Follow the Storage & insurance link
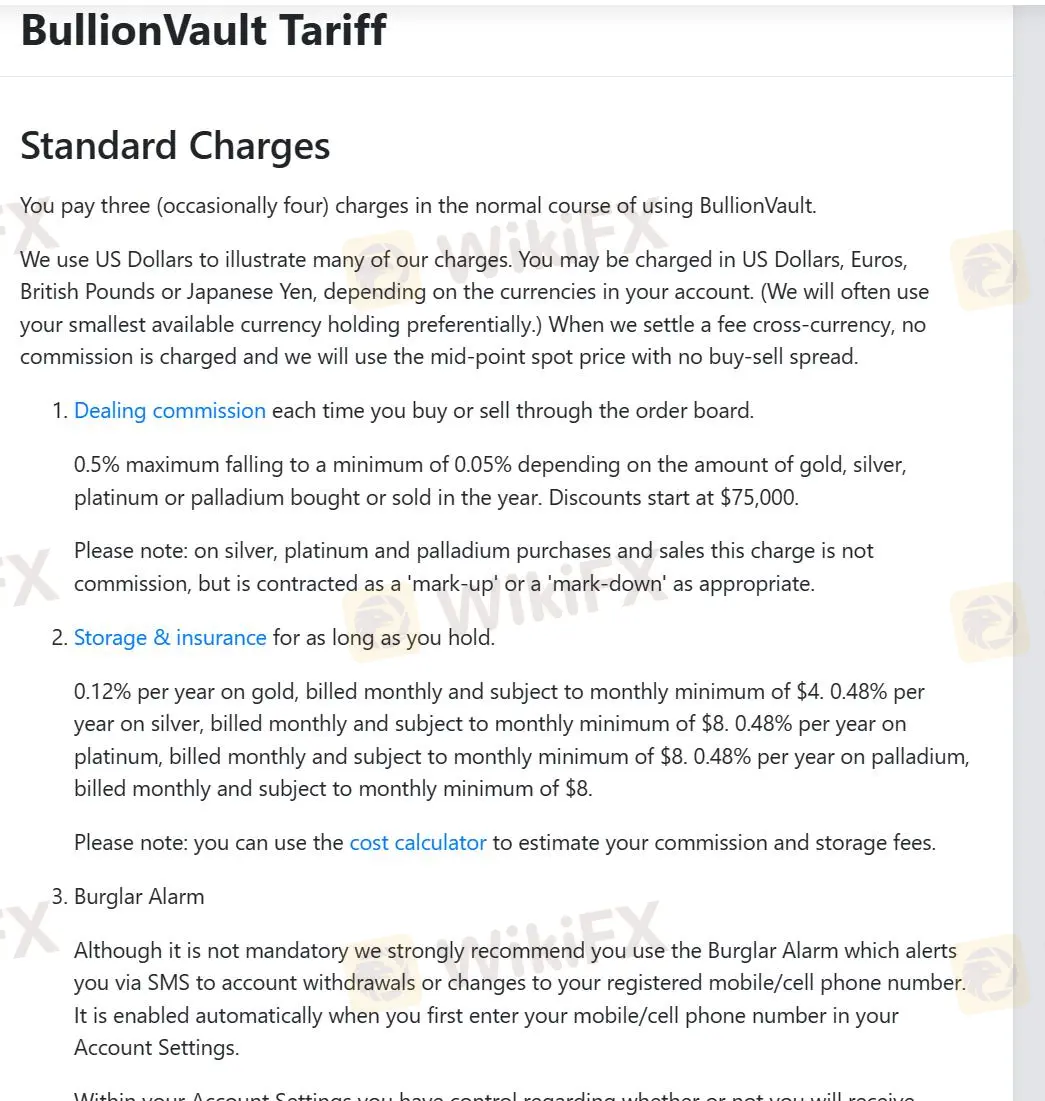 pyautogui.click(x=170, y=638)
